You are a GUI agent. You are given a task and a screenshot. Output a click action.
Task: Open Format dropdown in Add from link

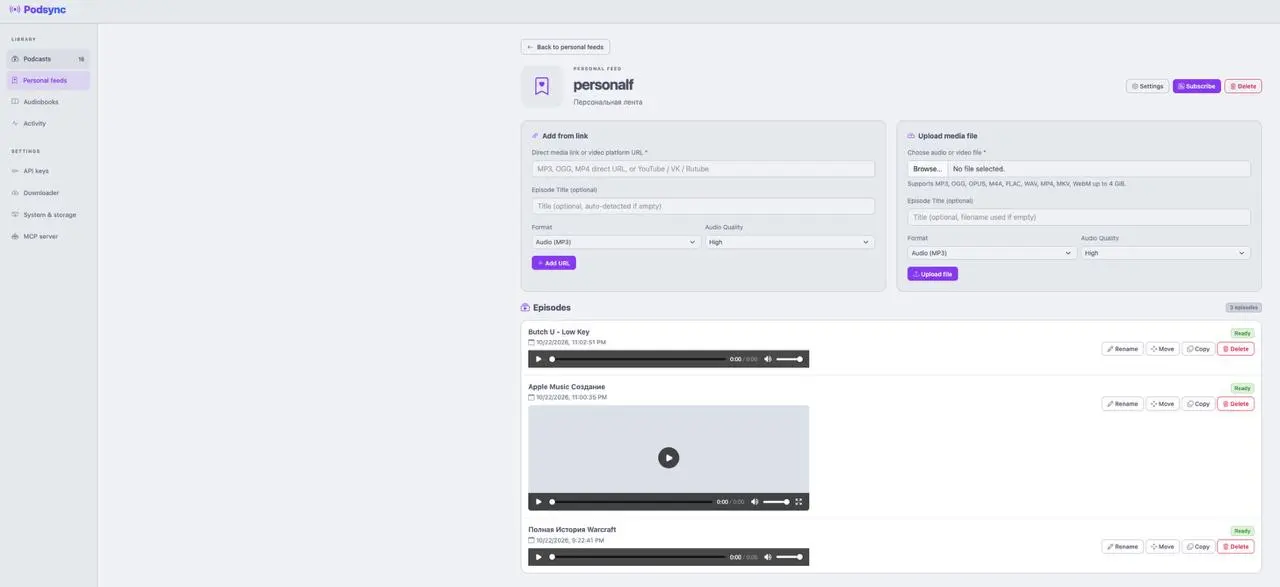[x=616, y=242]
